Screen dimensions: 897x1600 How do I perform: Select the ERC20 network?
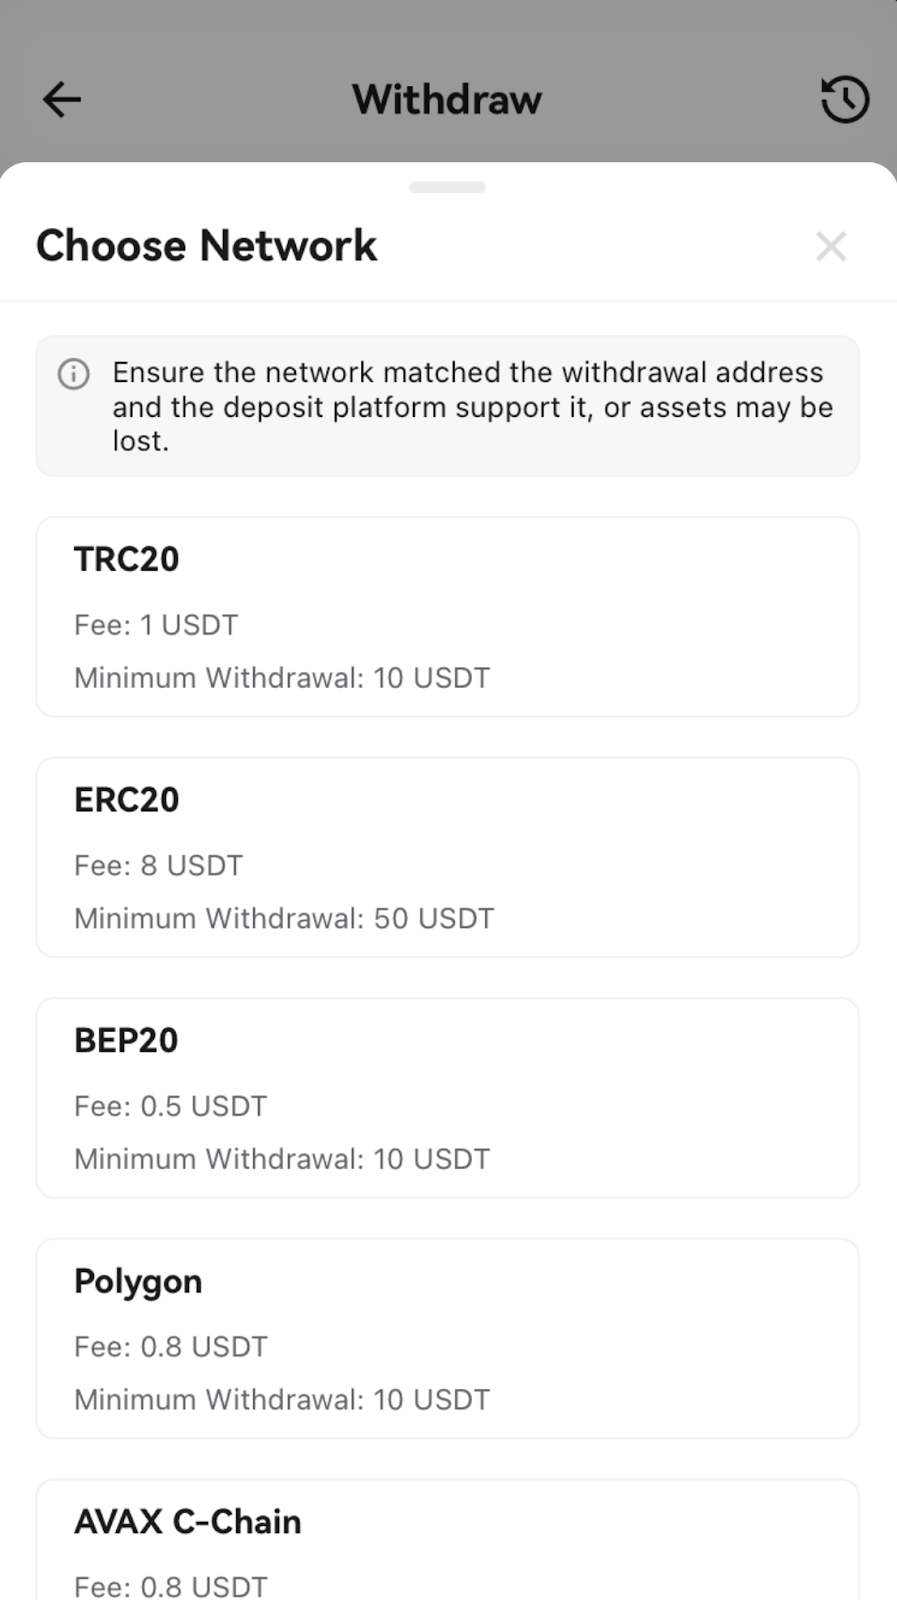448,857
